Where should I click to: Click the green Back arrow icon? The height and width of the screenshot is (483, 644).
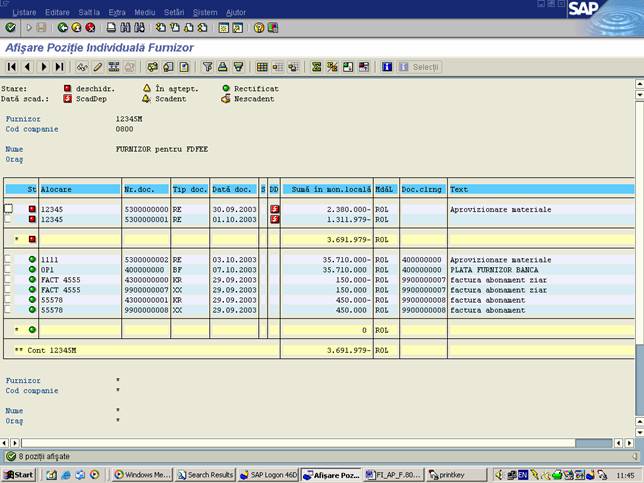click(63, 27)
